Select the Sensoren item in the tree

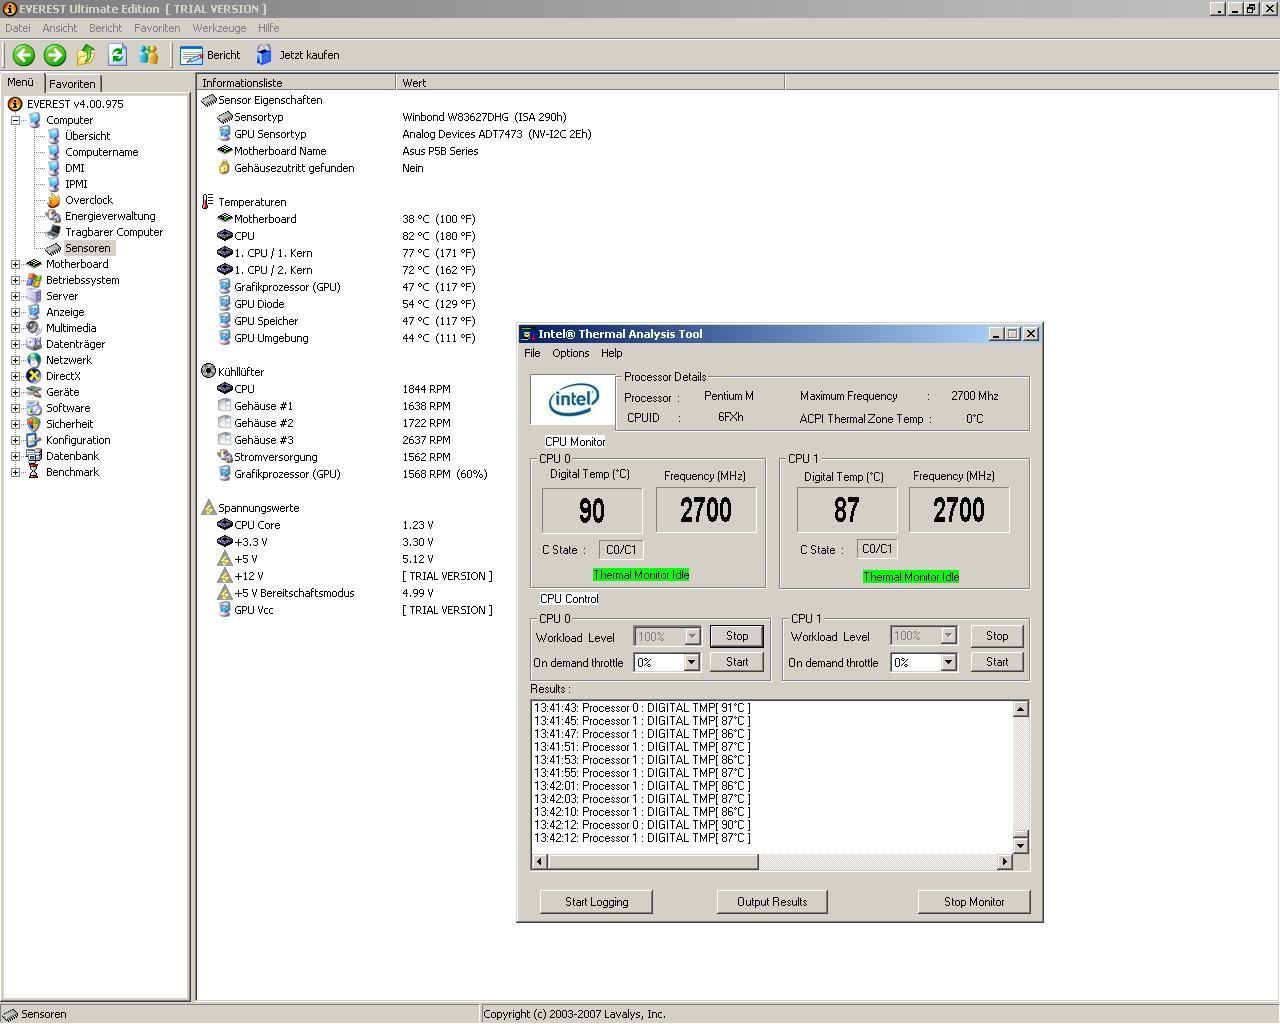(x=87, y=248)
